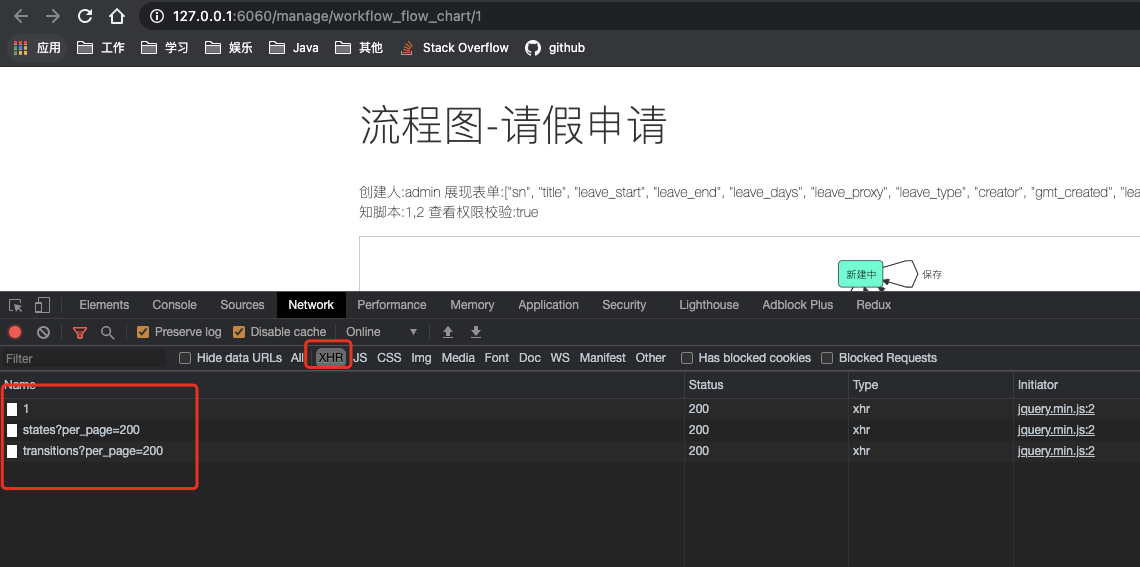Enable the Has blocked cookies checkbox
This screenshot has width=1140, height=567.
click(x=687, y=358)
